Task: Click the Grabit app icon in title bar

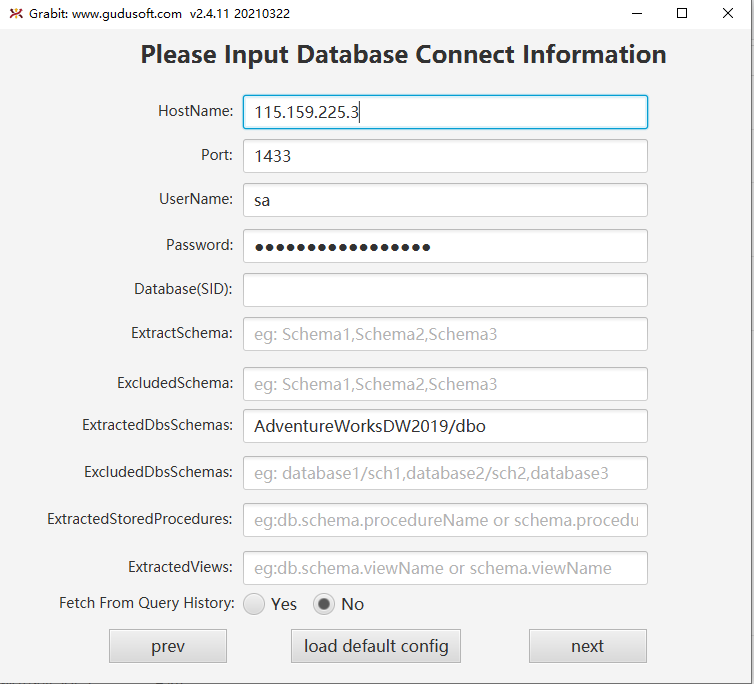Action: click(16, 13)
